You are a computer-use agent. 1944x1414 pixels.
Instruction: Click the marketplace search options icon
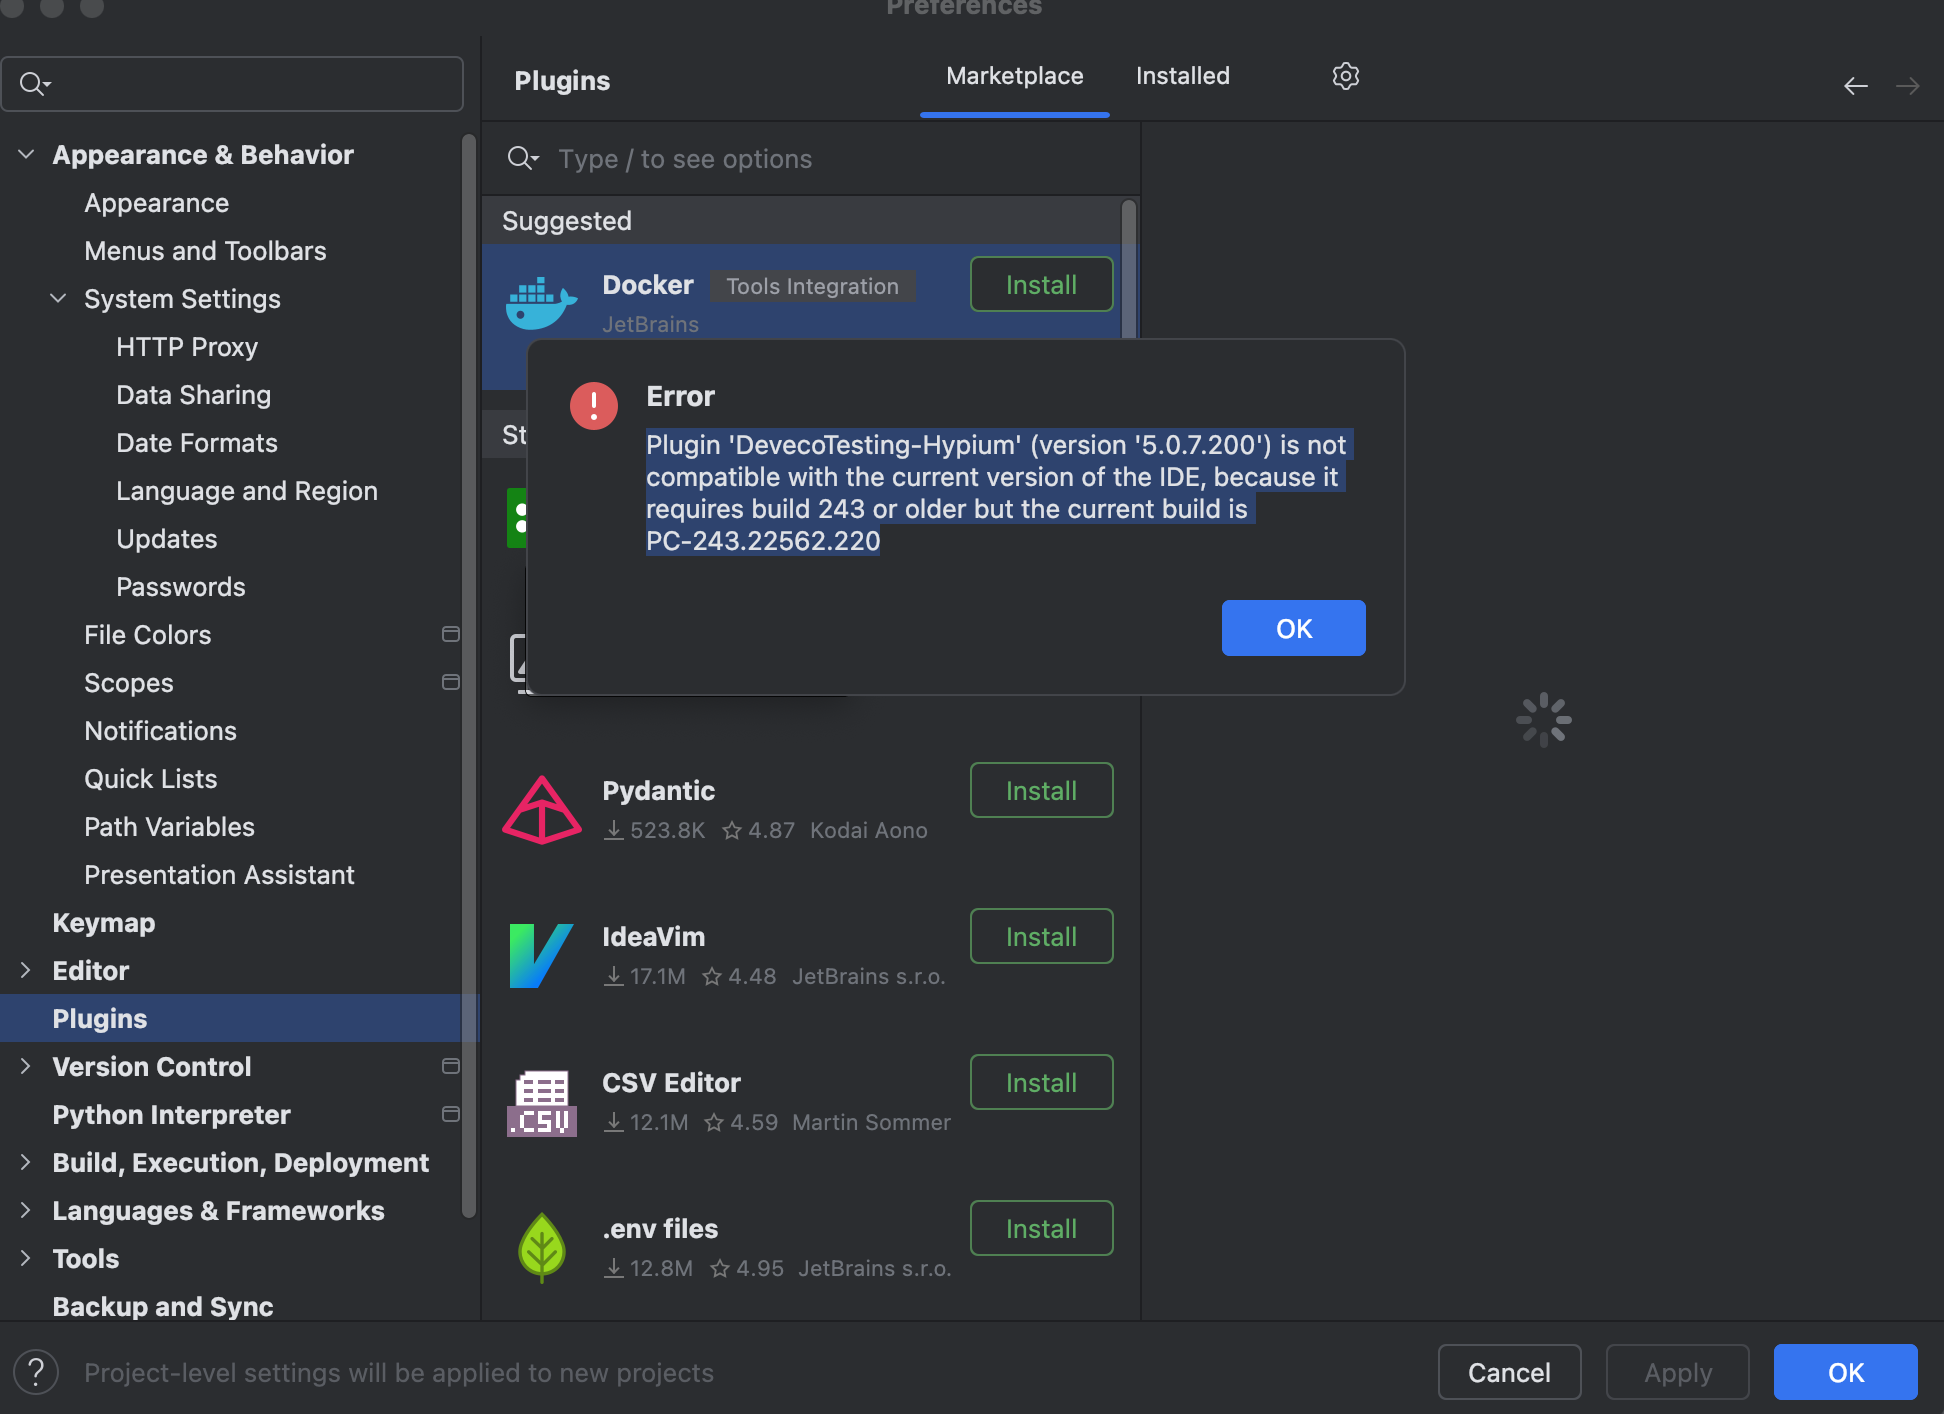pos(523,158)
